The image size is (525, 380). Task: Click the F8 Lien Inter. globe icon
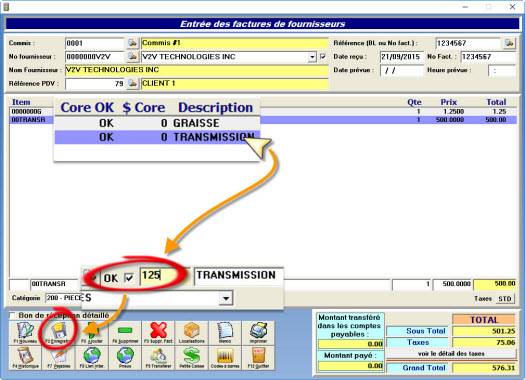(x=91, y=358)
